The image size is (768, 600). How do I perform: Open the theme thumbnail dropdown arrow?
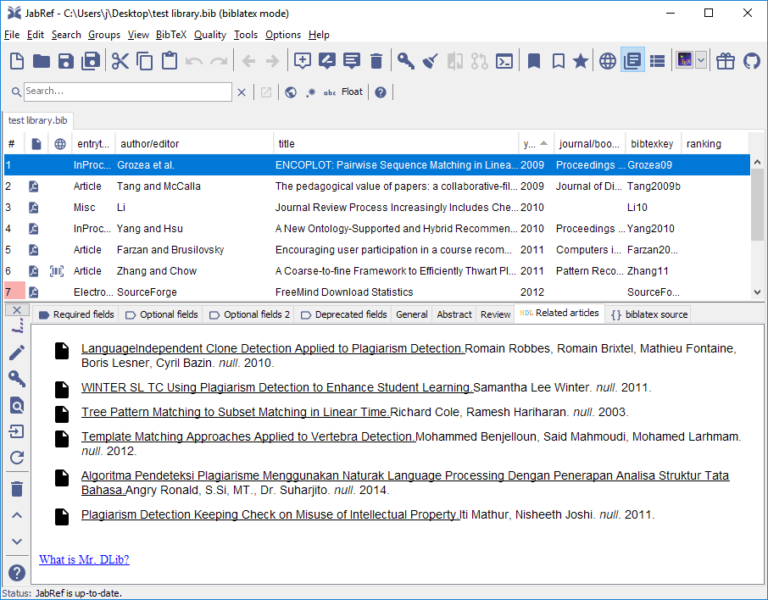click(701, 60)
